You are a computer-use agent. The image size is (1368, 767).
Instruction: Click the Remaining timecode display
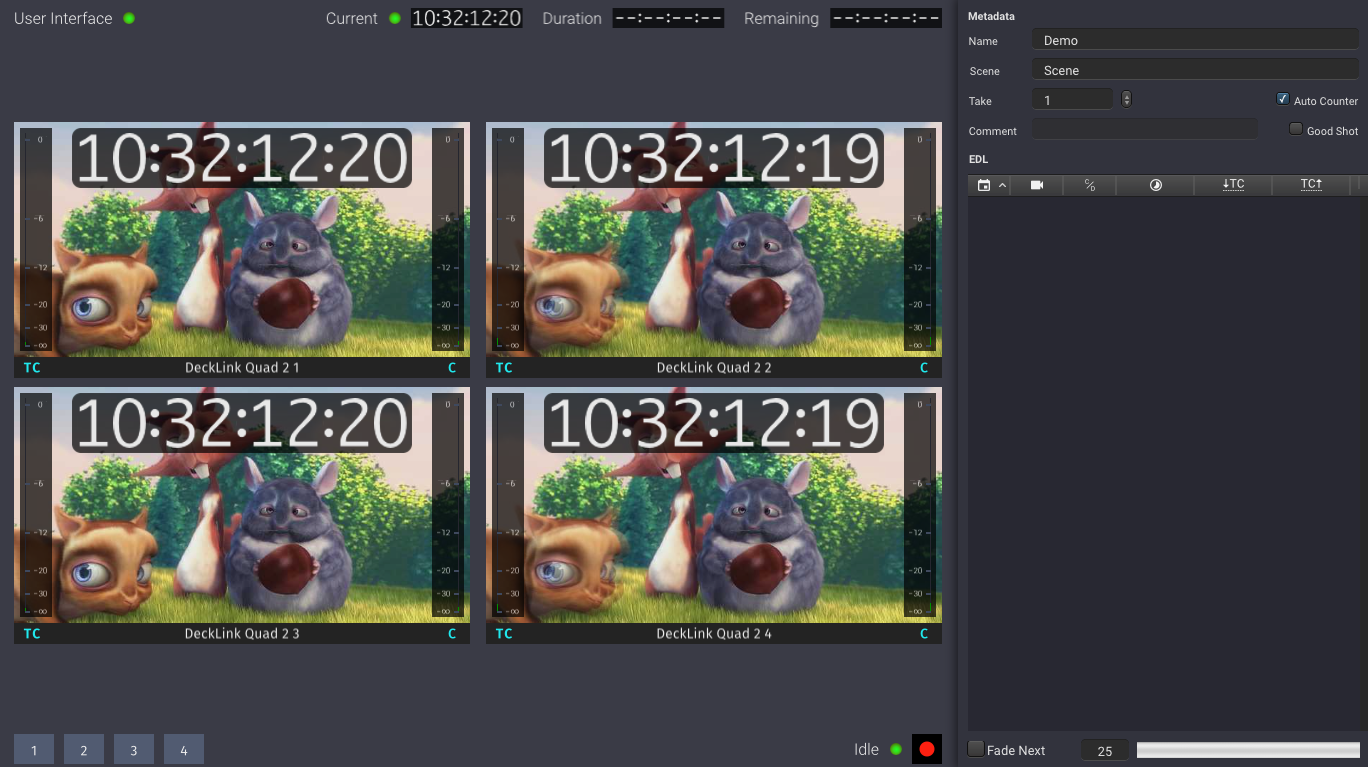coord(886,18)
